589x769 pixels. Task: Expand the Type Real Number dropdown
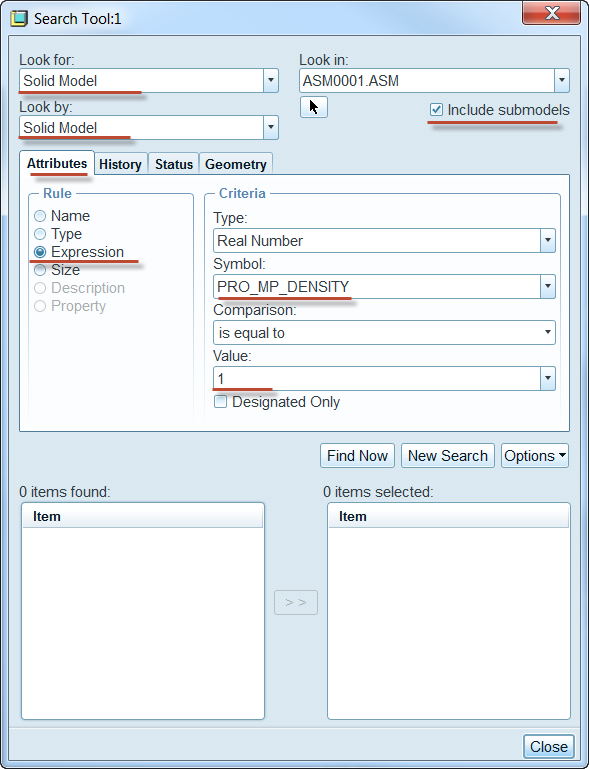pos(548,241)
